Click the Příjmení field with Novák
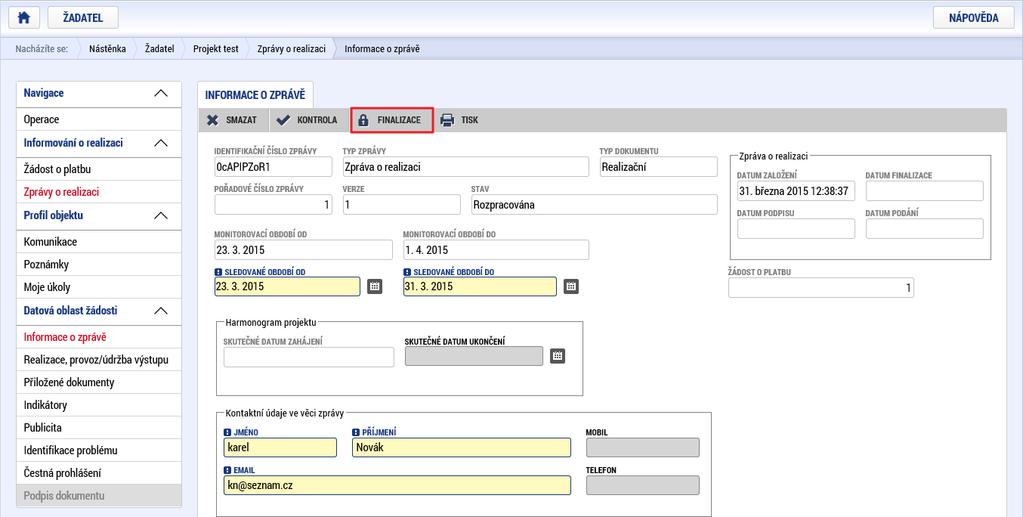The image size is (1023, 517). (461, 447)
